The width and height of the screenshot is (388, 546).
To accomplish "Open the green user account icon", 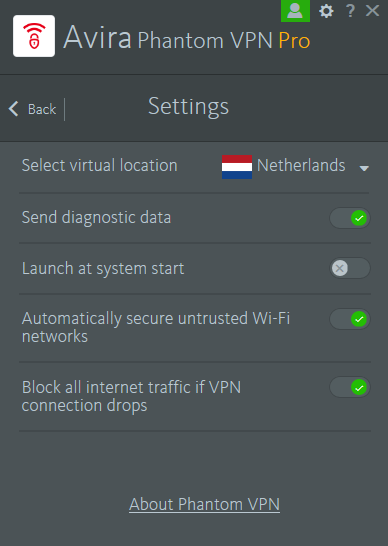I will pos(295,11).
